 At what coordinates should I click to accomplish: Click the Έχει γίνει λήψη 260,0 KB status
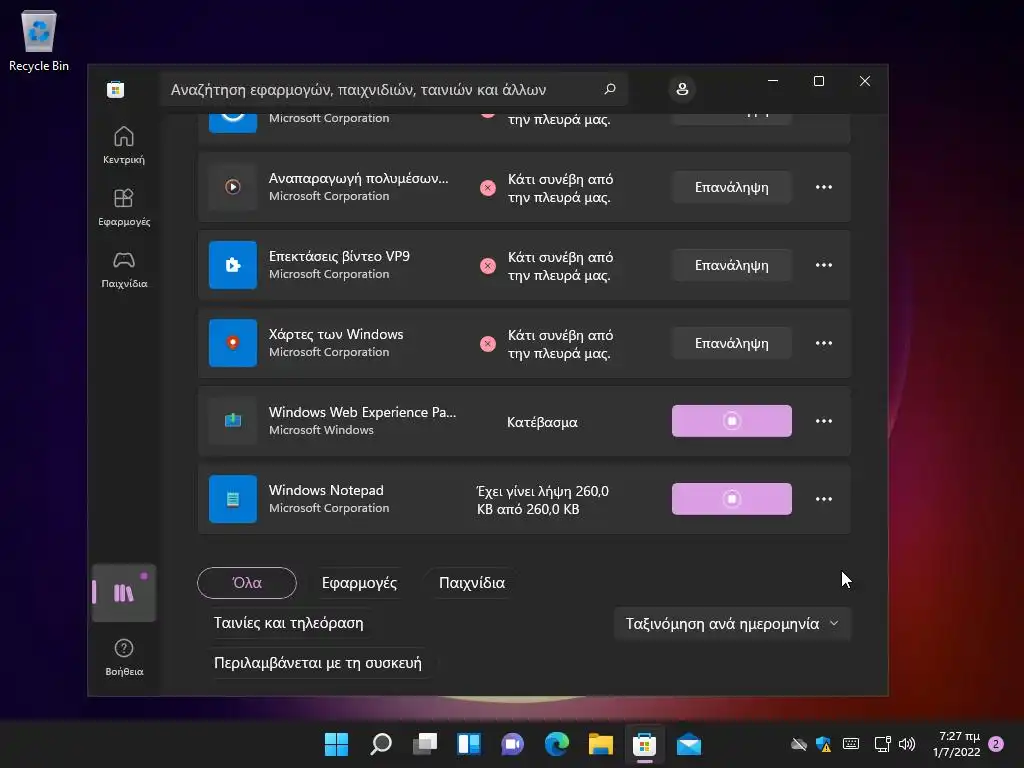coord(542,500)
